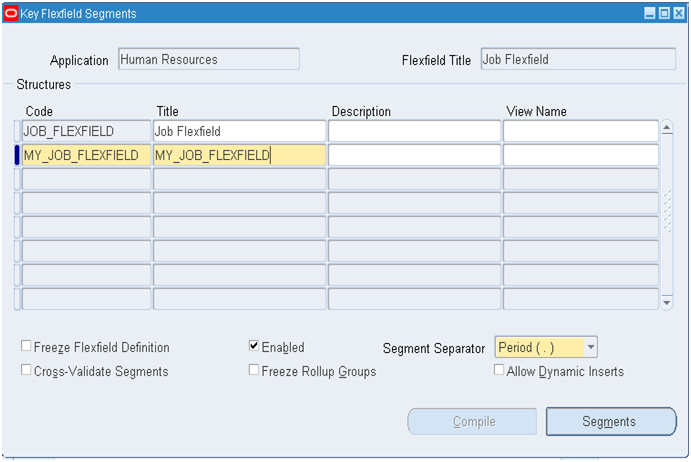Toggle Cross-Validate Segments checkbox
Screen dimensions: 691x462
point(26,371)
